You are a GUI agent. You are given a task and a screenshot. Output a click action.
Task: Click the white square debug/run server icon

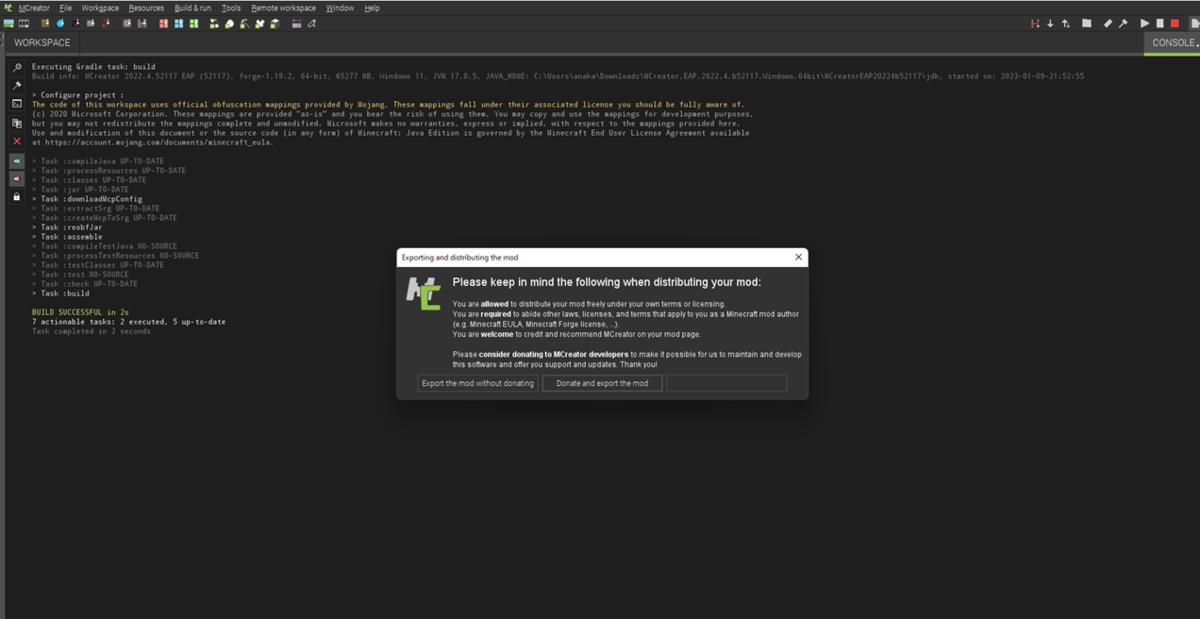click(x=1160, y=23)
